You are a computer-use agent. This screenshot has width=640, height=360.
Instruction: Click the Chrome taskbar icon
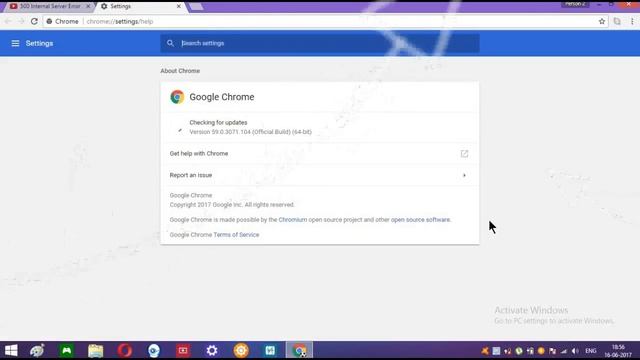pyautogui.click(x=299, y=351)
